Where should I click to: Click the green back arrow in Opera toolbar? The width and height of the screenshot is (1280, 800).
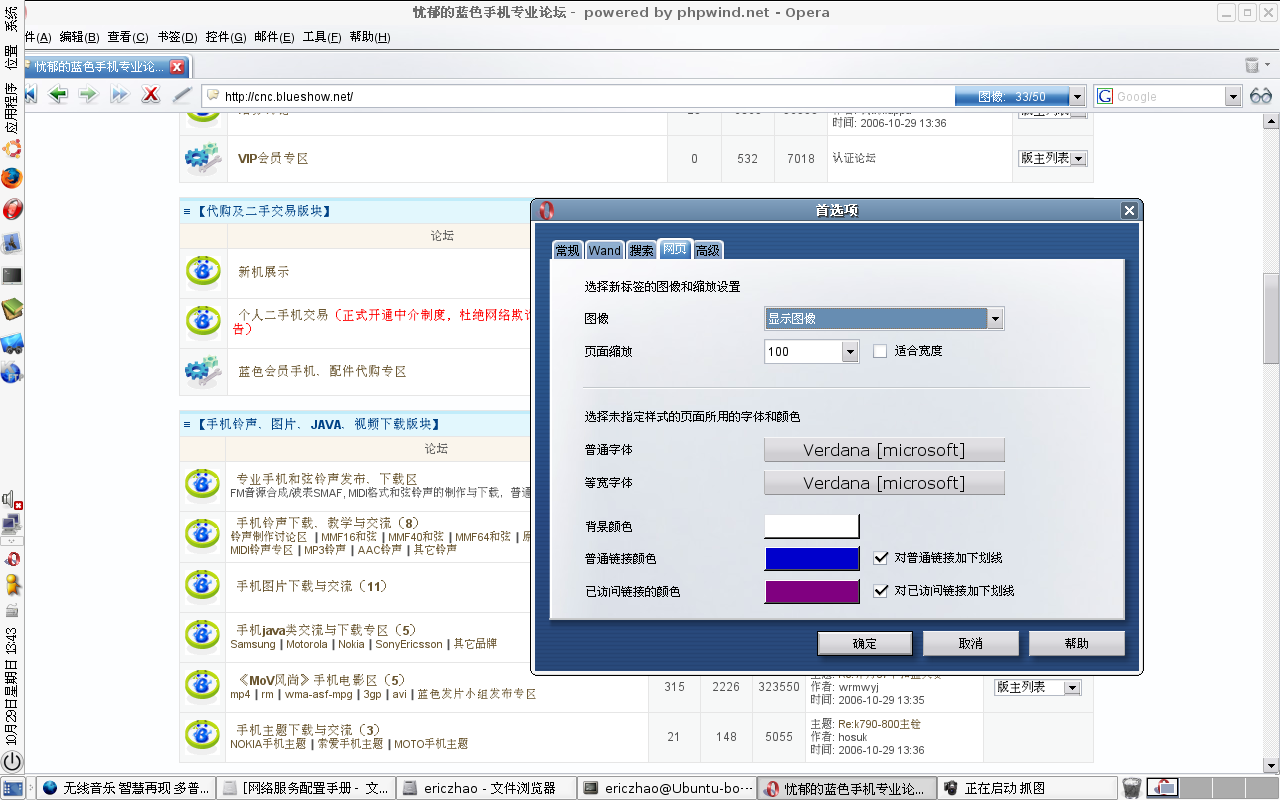pos(57,95)
